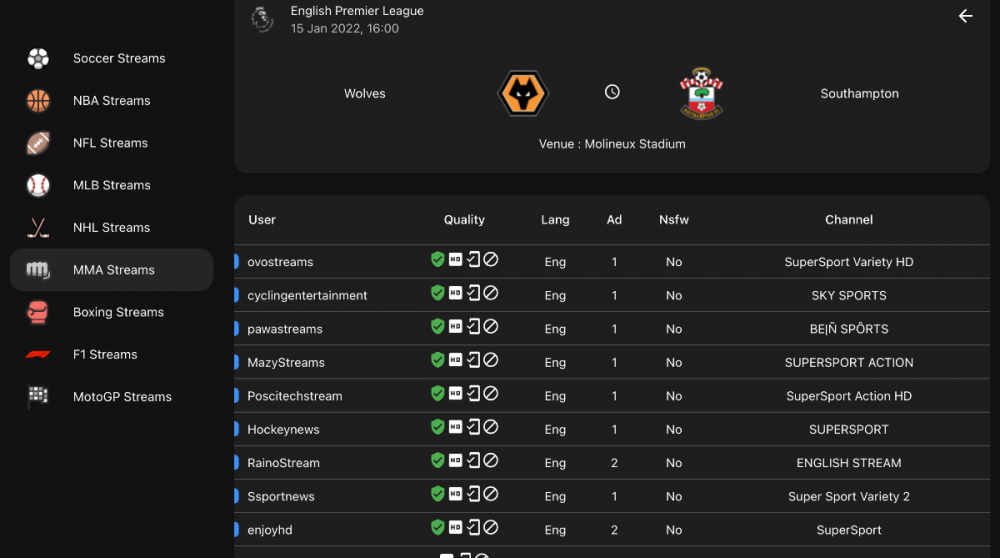Click the Quality column header
This screenshot has height=558, width=1000.
pos(464,219)
